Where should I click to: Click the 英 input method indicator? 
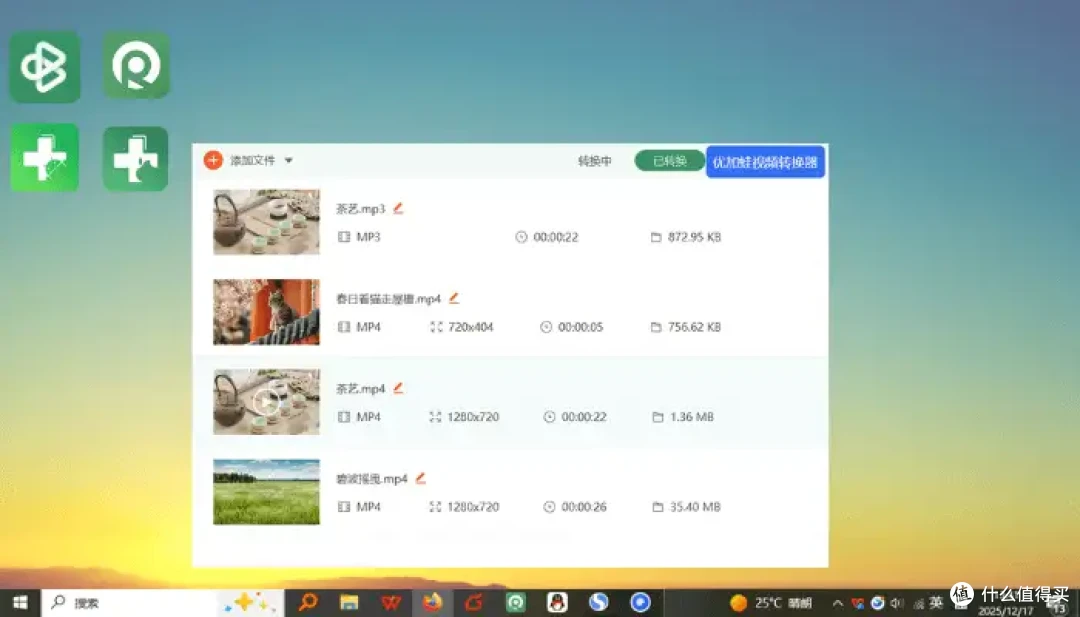click(935, 603)
